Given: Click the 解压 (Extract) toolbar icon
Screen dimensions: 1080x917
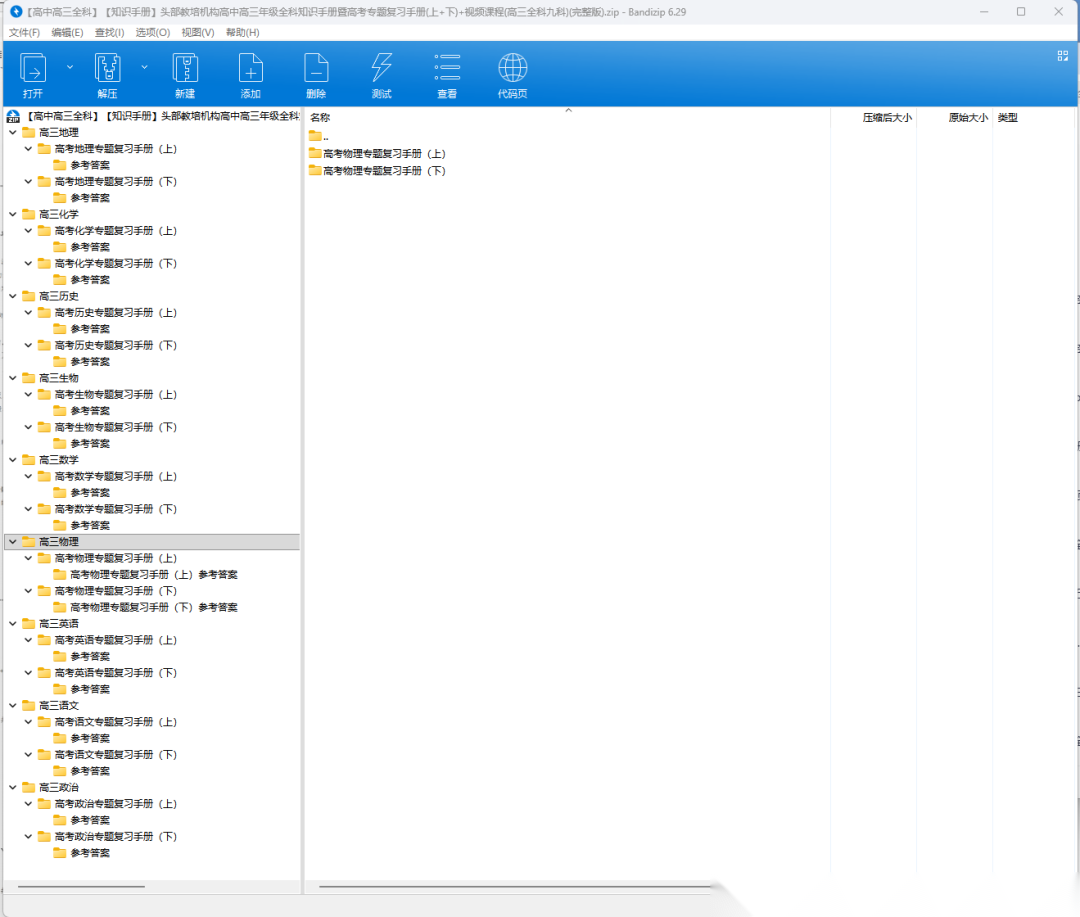Looking at the screenshot, I should point(107,69).
